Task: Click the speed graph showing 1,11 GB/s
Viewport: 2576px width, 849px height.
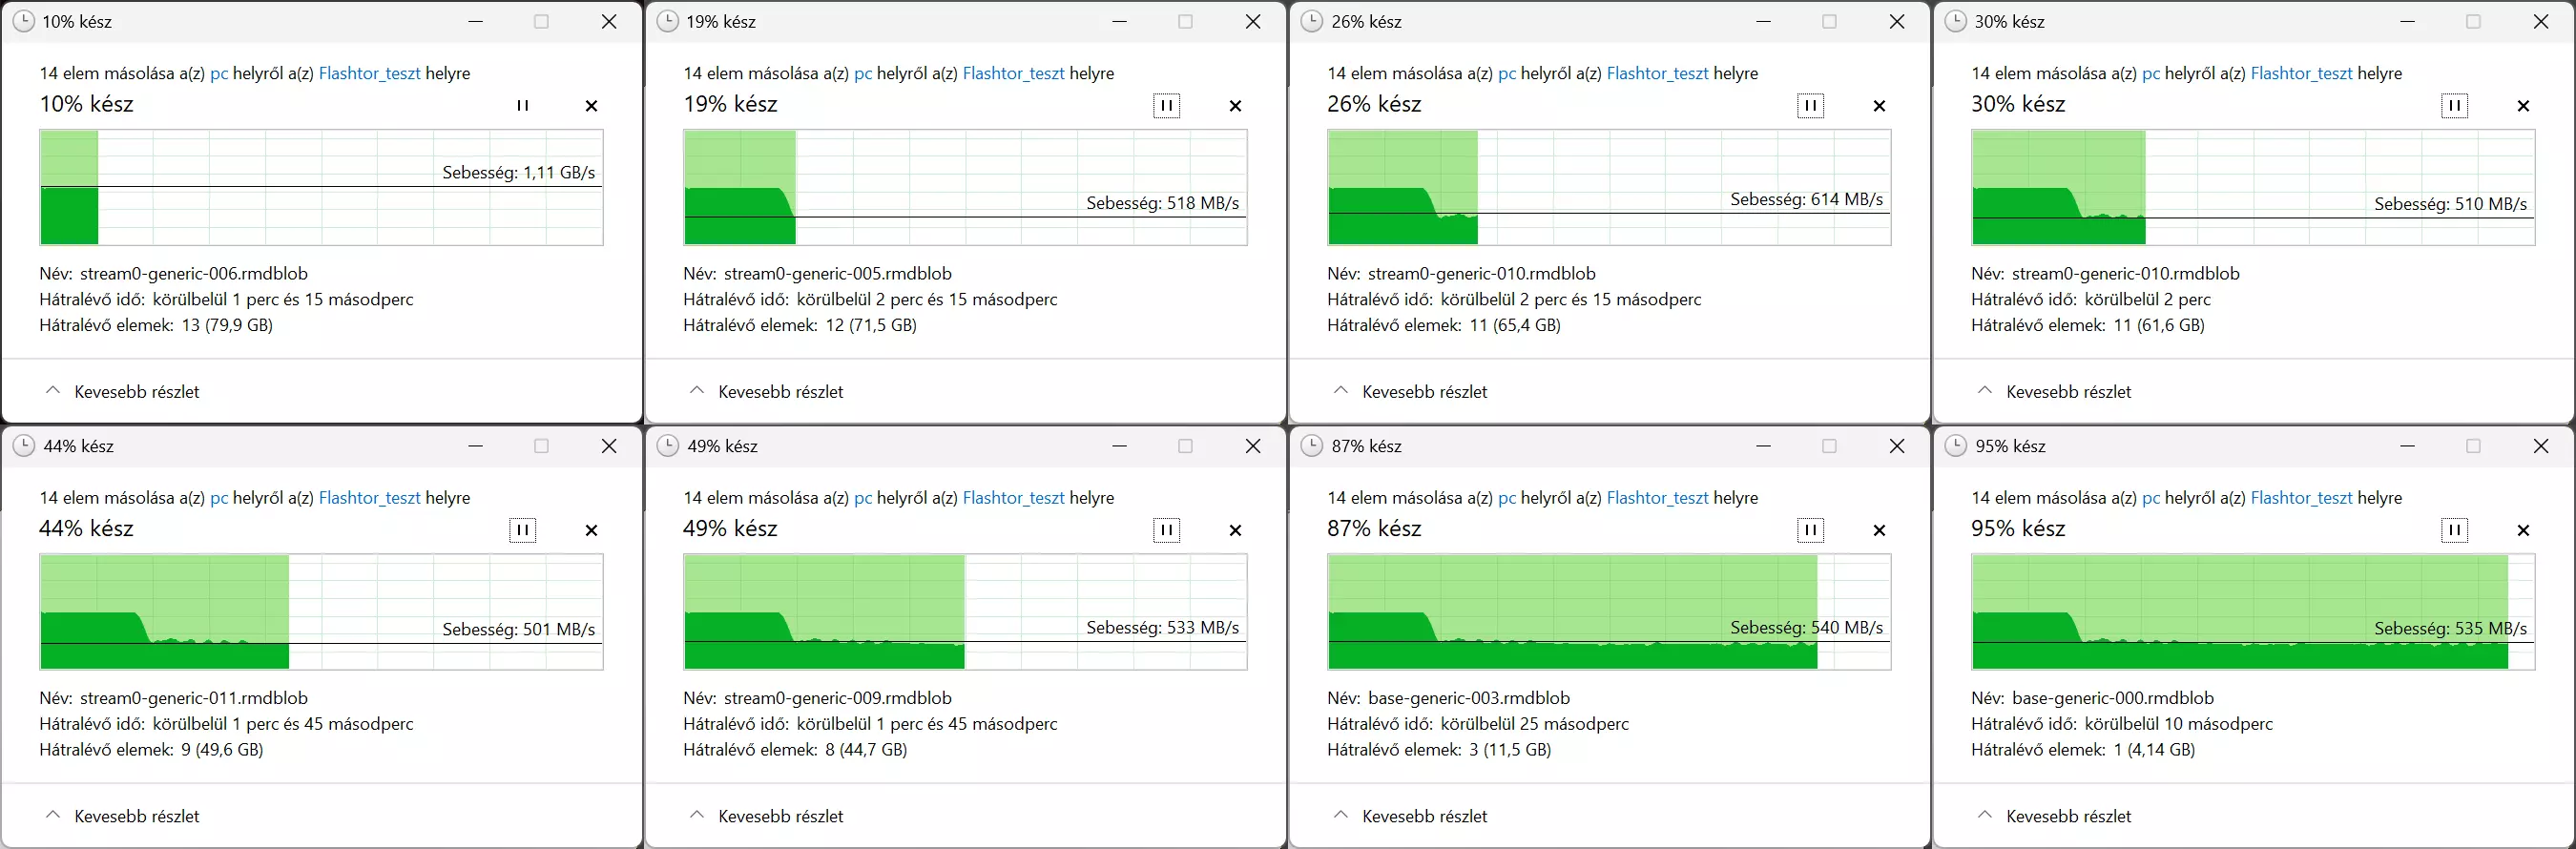Action: (x=321, y=187)
